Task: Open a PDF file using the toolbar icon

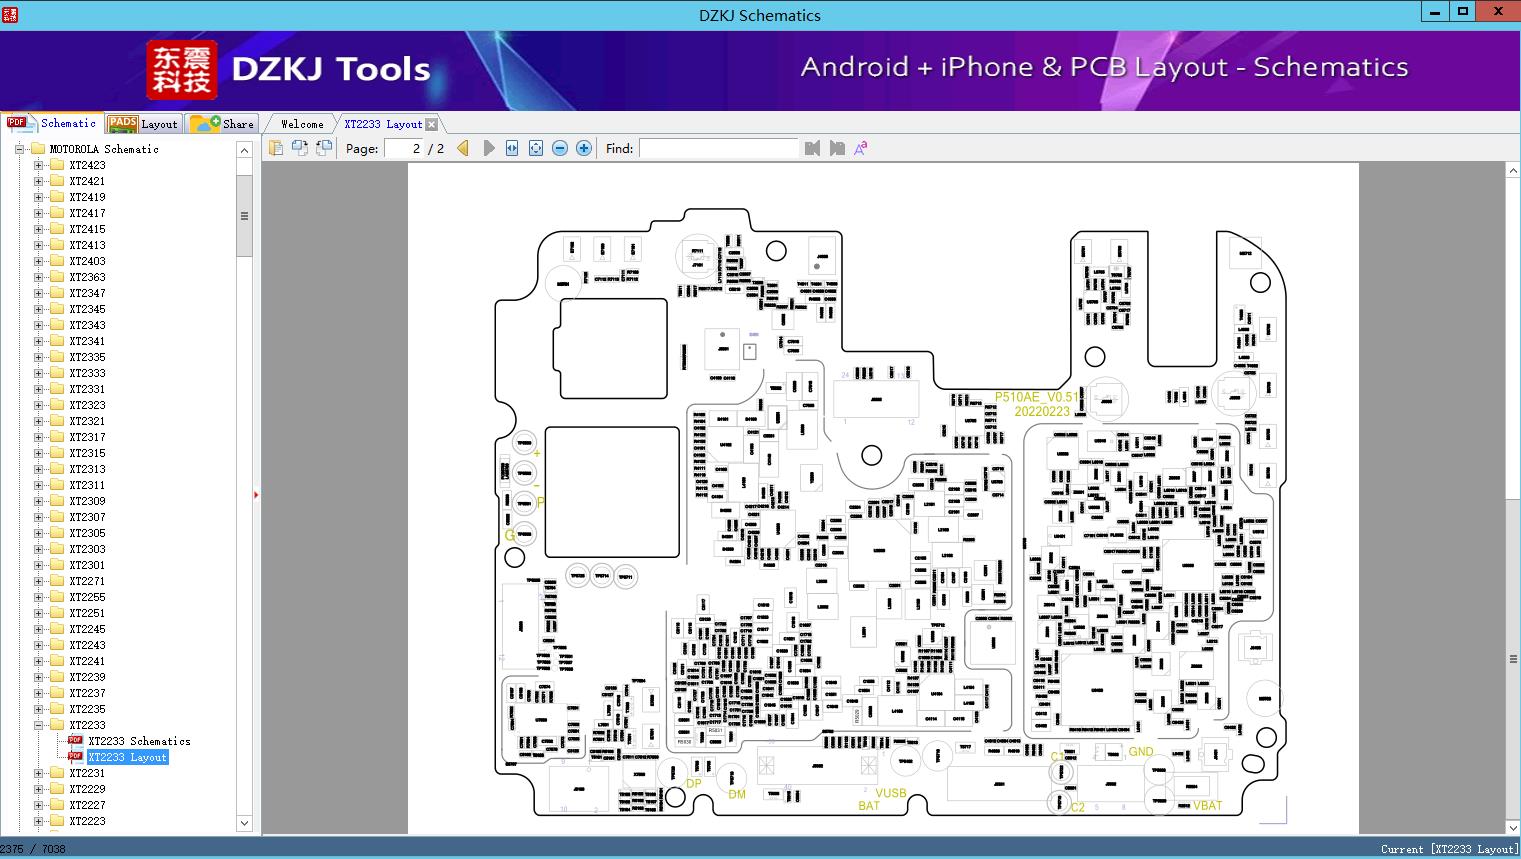Action: click(276, 147)
